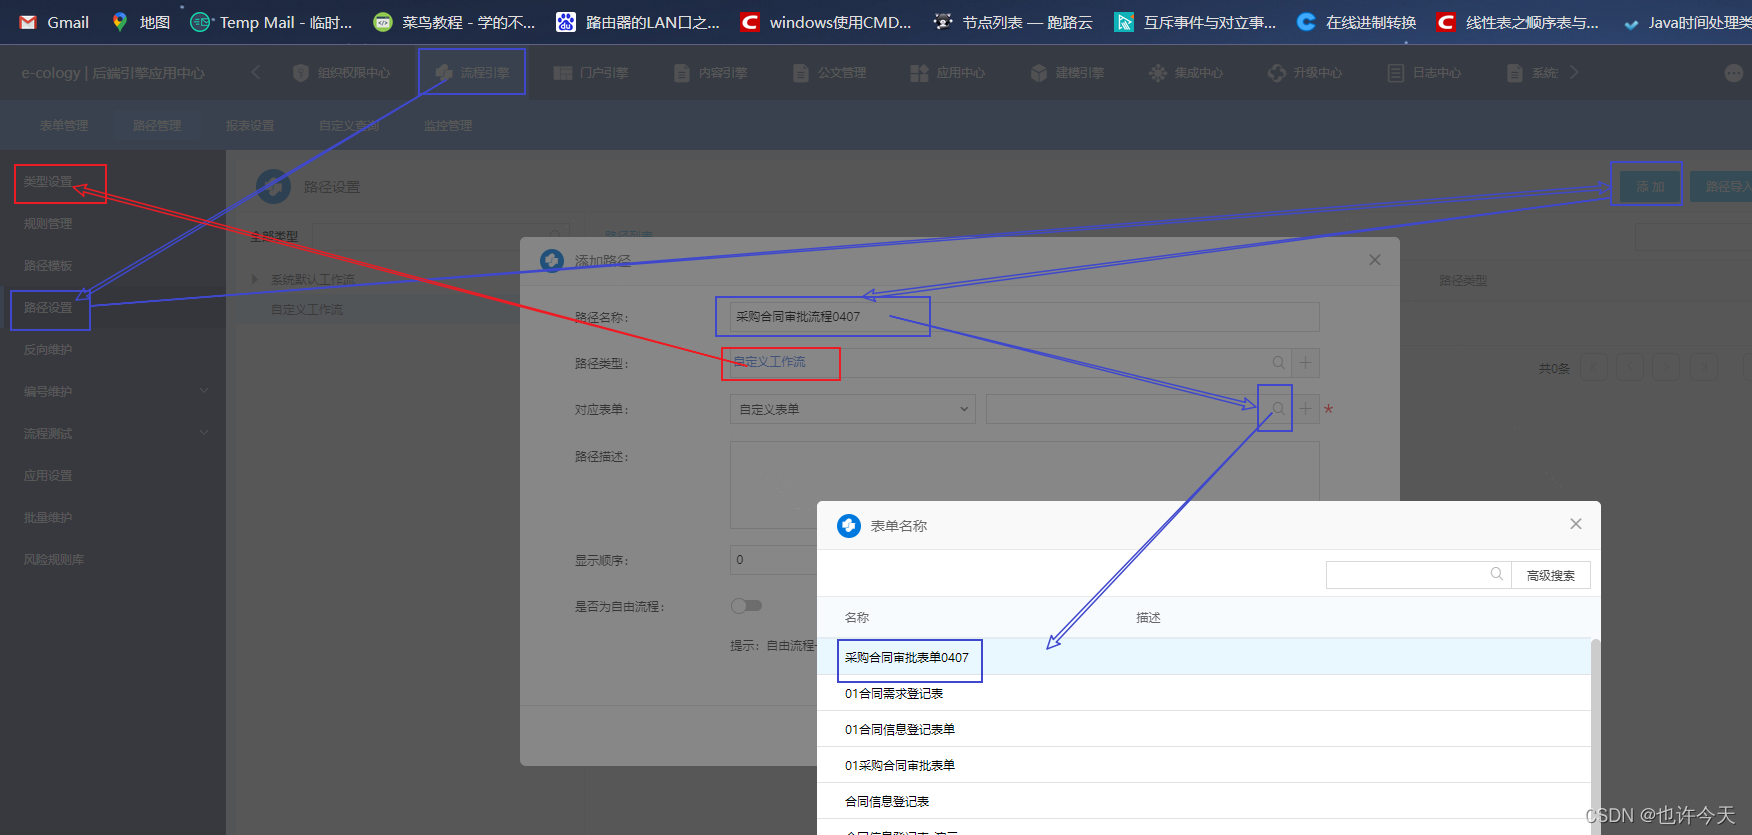Open the 日志中心 module
Image resolution: width=1752 pixels, height=835 pixels.
[x=1424, y=73]
